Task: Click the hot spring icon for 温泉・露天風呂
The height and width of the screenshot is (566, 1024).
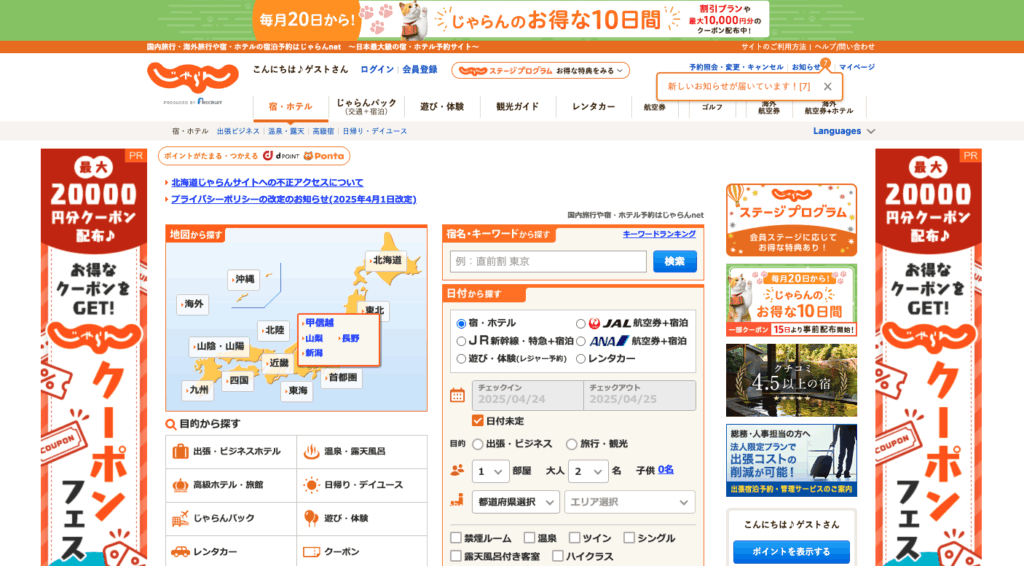Action: click(x=312, y=451)
